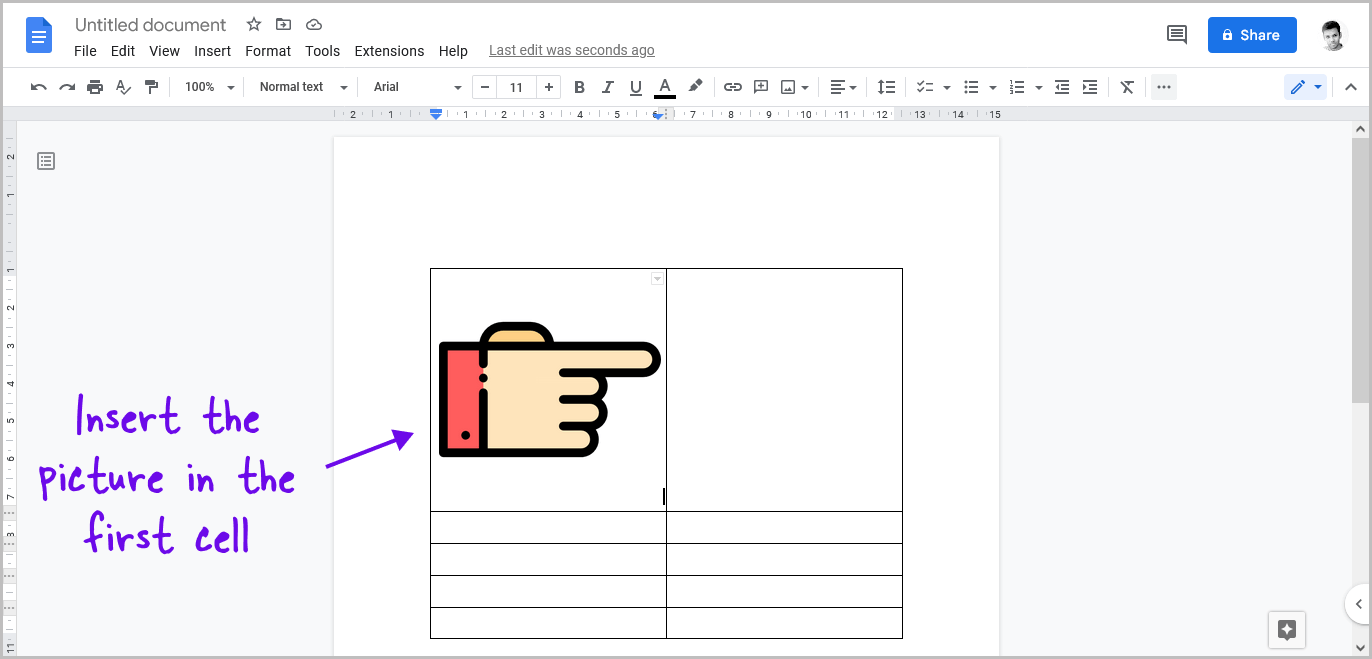Open the Arial font dropdown

[414, 87]
